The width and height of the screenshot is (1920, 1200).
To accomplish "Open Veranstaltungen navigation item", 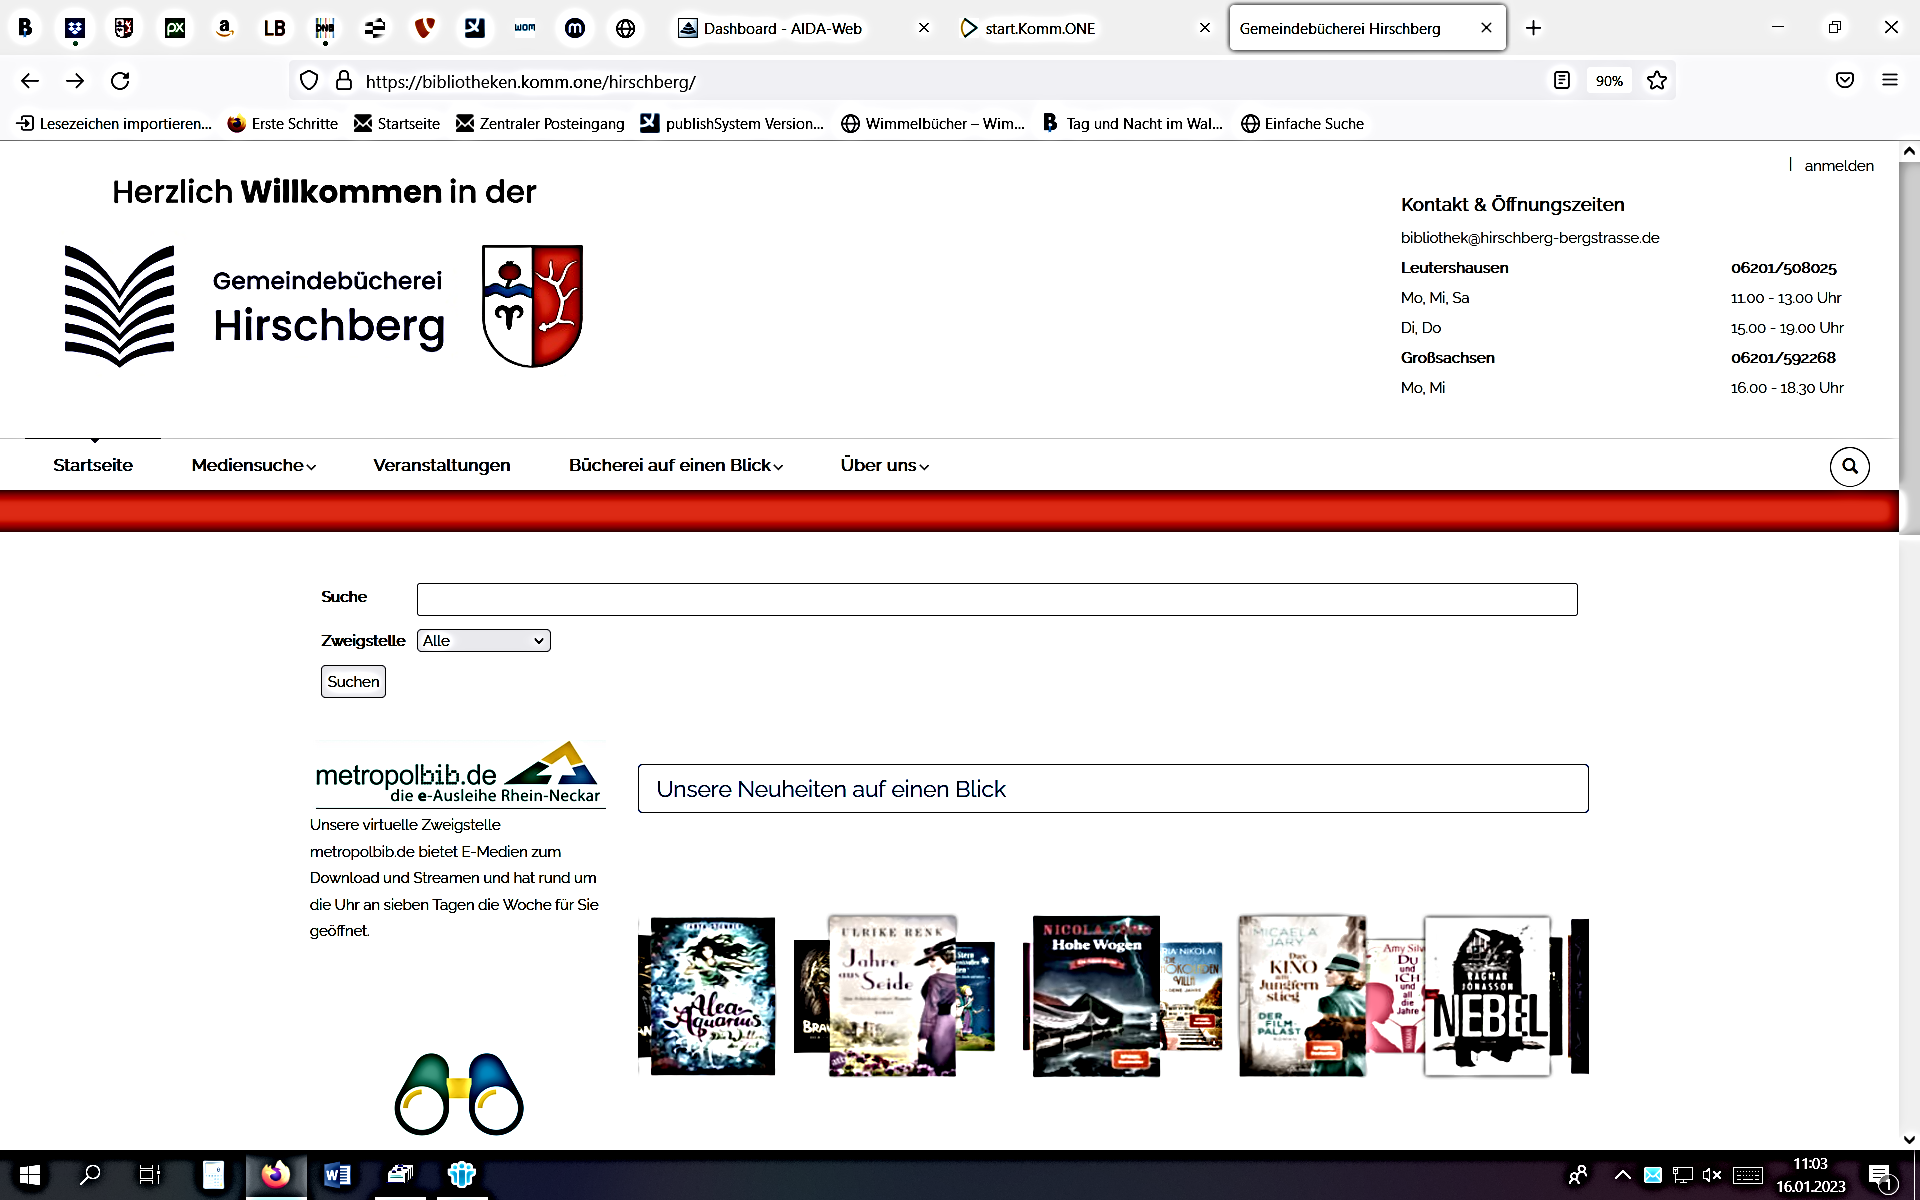I will (442, 465).
